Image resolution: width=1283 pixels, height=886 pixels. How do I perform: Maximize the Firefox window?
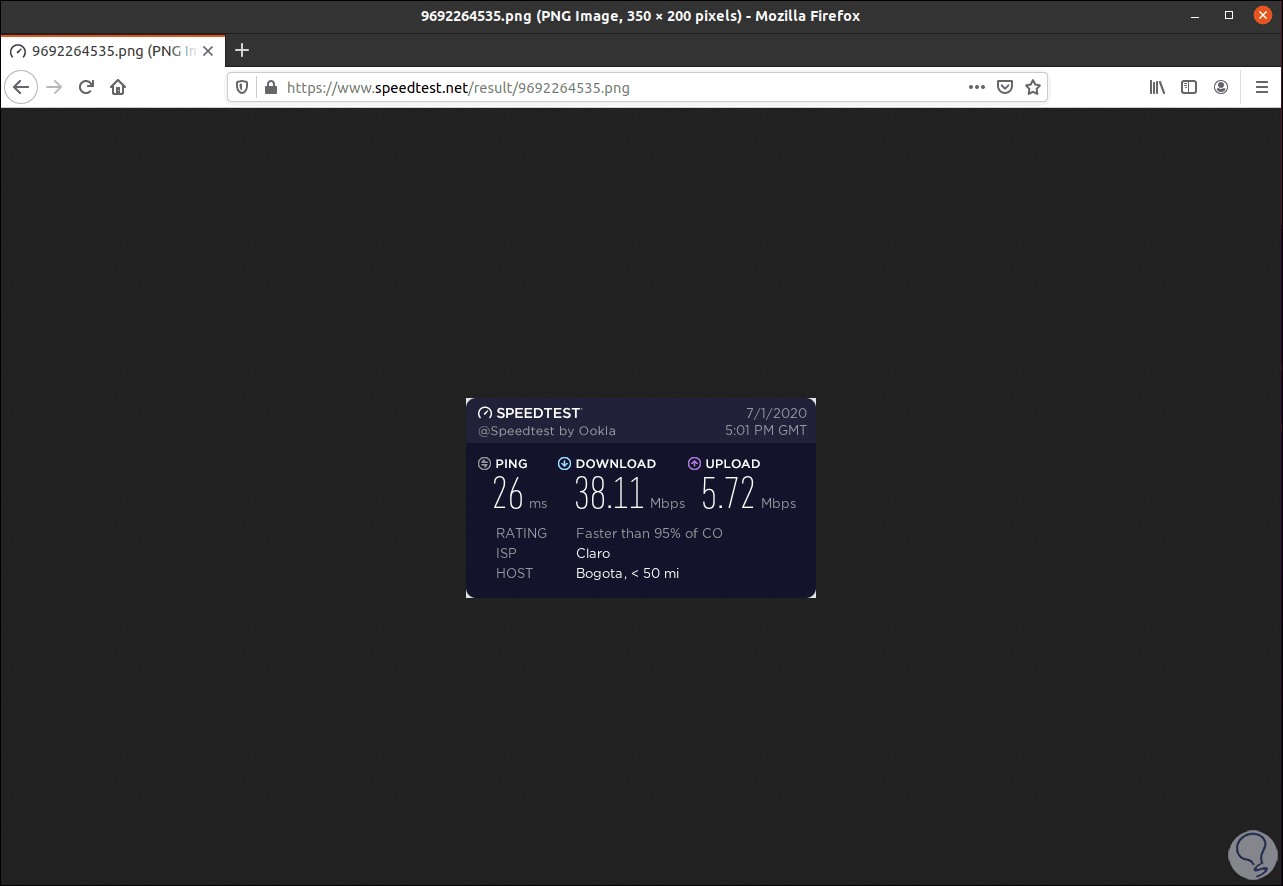tap(1229, 16)
